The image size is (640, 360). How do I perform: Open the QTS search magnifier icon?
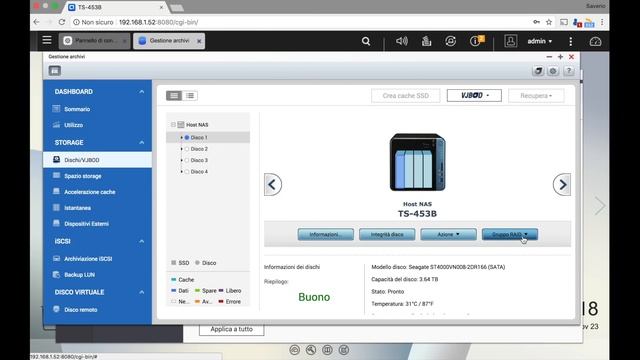(366, 41)
